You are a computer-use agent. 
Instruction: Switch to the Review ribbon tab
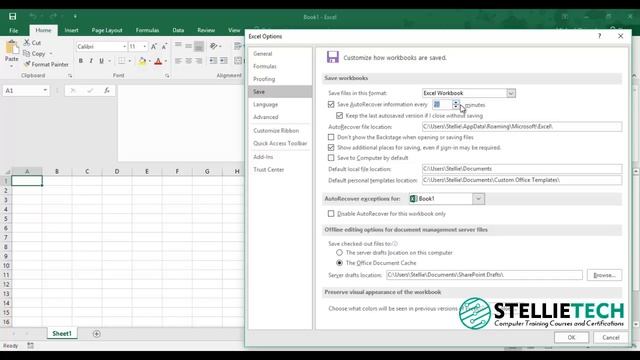coord(206,30)
